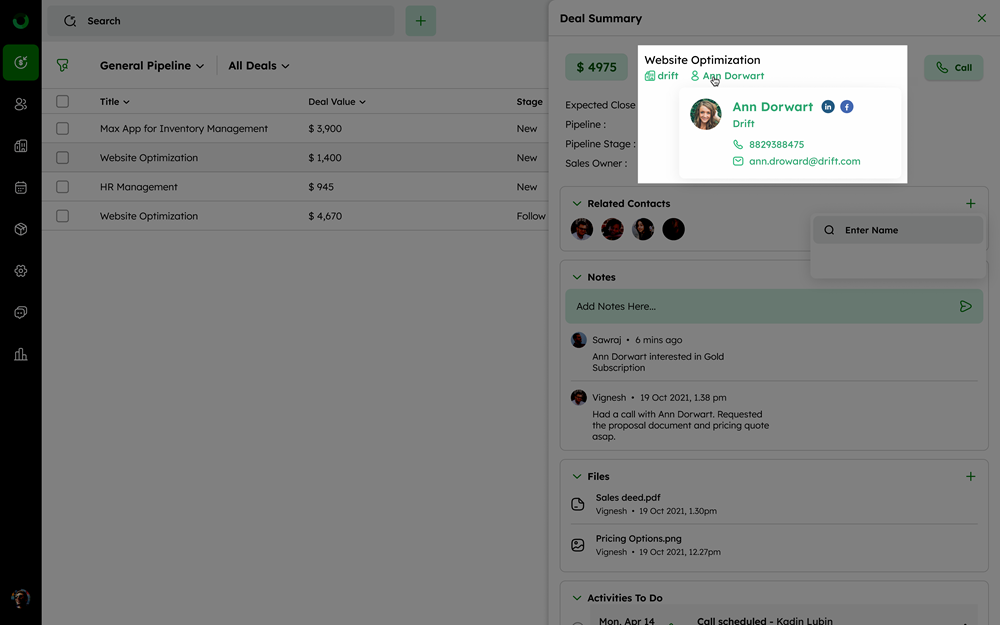Open the Max App for Inventory Management deal
The width and height of the screenshot is (1000, 625).
pyautogui.click(x=184, y=129)
